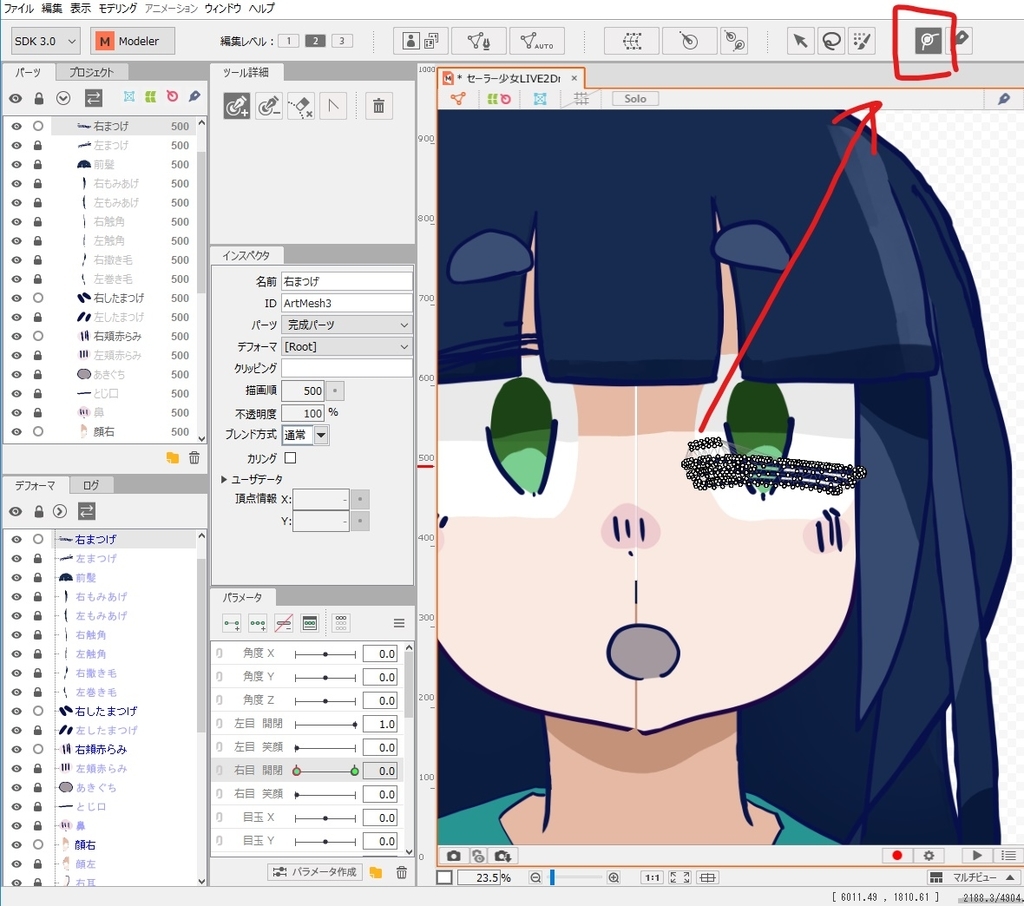Run automatic mesh generator (AUTO)
Screen dimensions: 1024x906
click(x=537, y=41)
